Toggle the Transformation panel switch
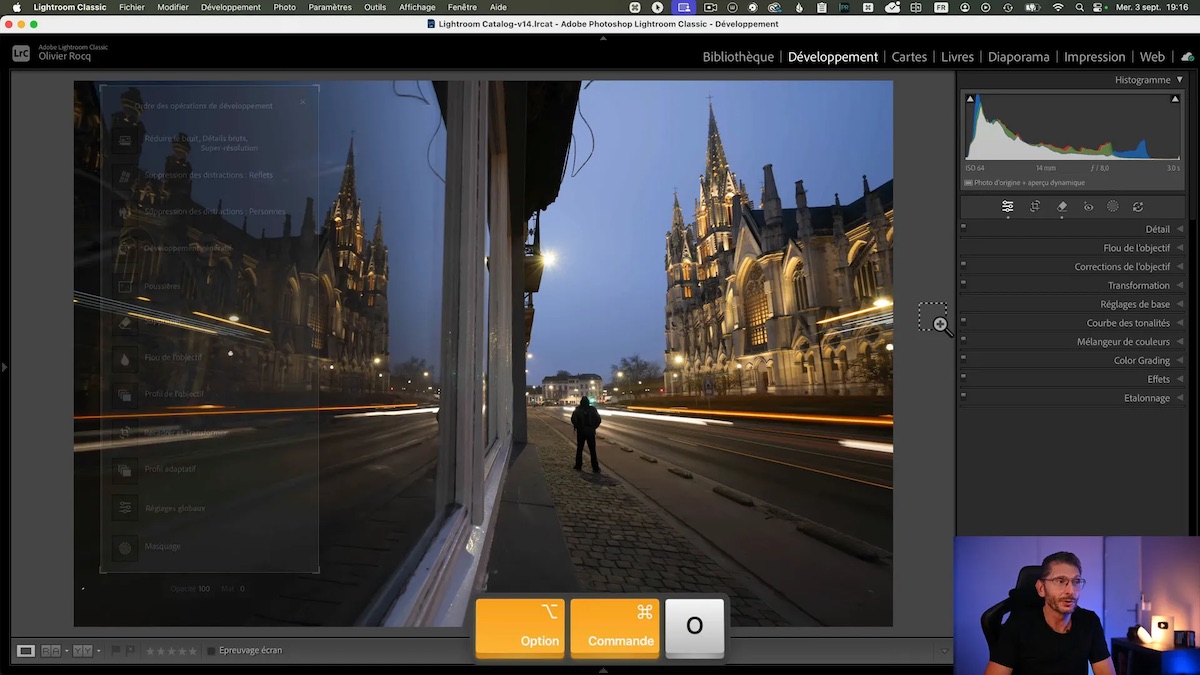Image resolution: width=1200 pixels, height=675 pixels. click(963, 284)
